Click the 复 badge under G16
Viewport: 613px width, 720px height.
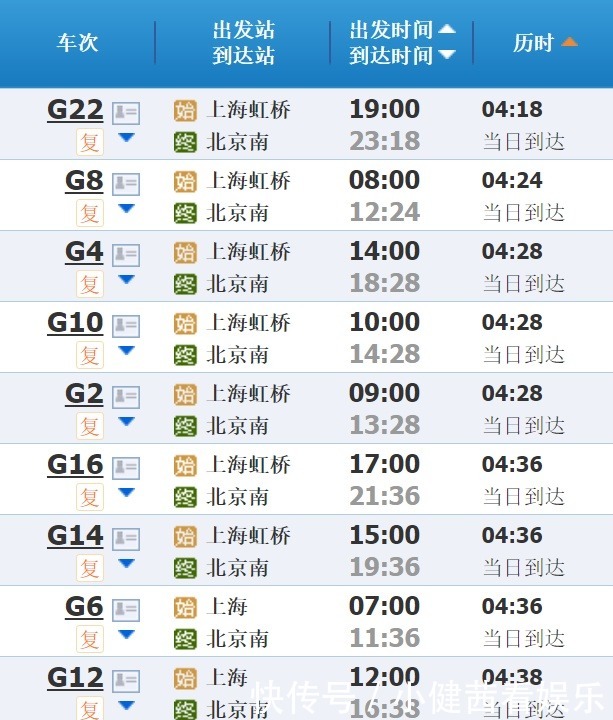(x=90, y=496)
